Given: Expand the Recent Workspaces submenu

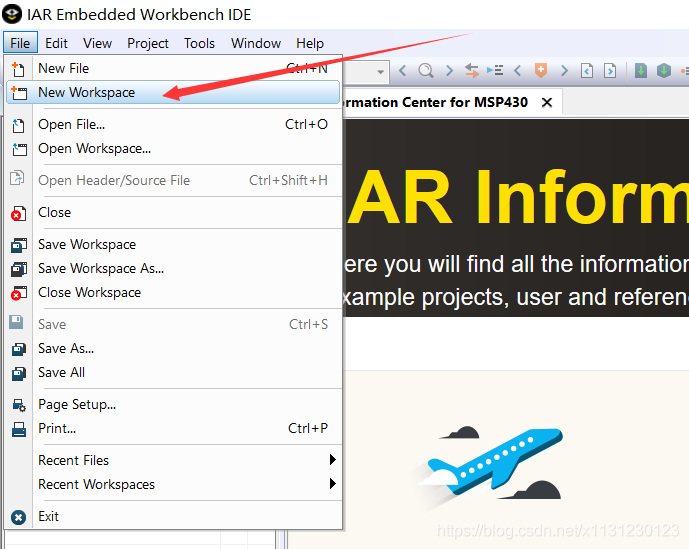Looking at the screenshot, I should [173, 484].
